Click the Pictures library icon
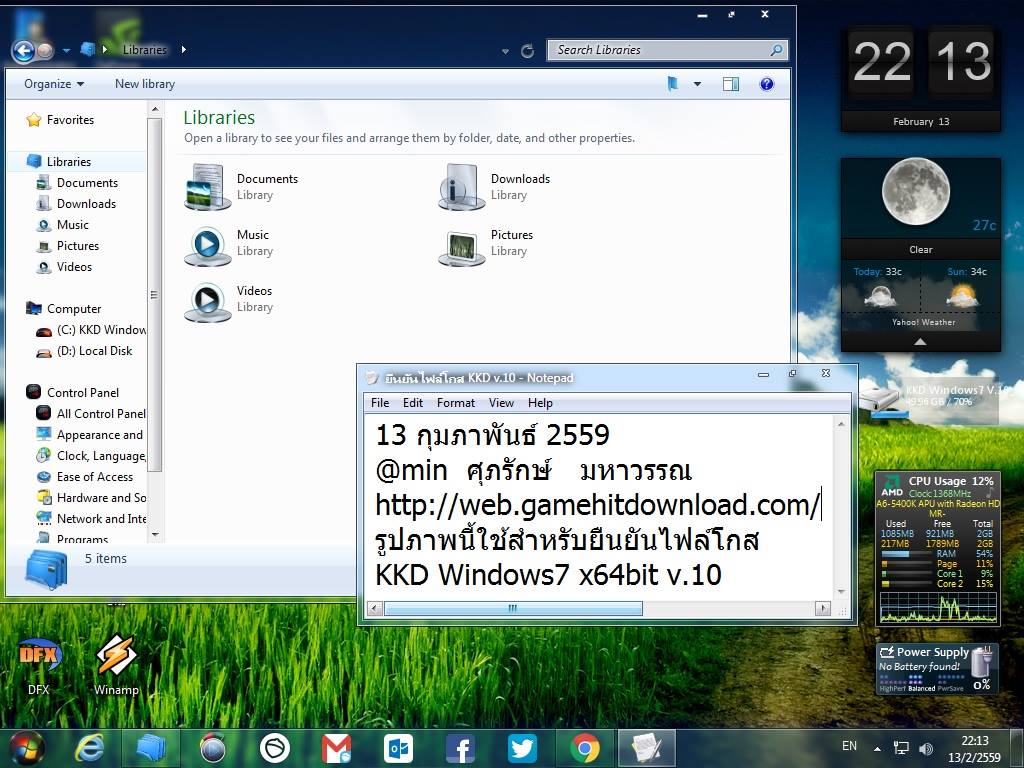Screen dimensions: 1024x768 point(461,248)
